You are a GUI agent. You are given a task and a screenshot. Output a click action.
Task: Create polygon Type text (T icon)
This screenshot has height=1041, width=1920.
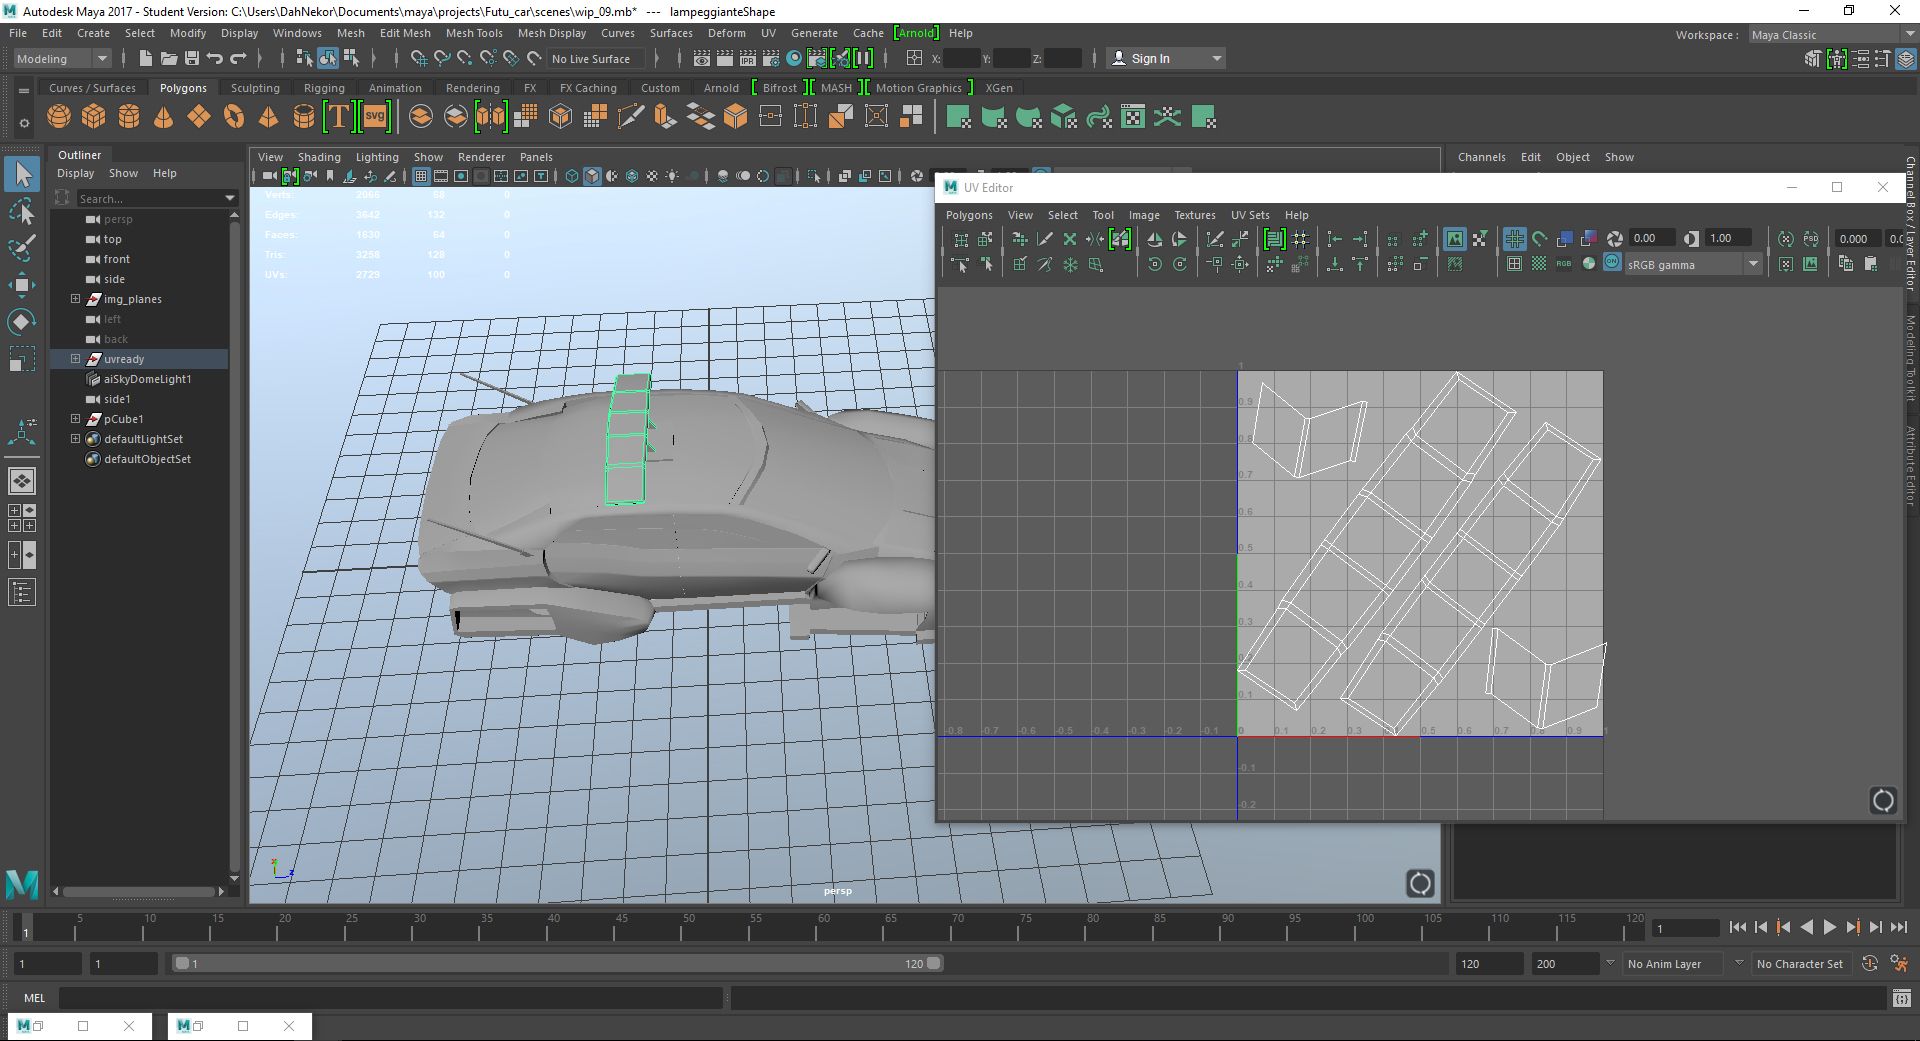point(339,117)
